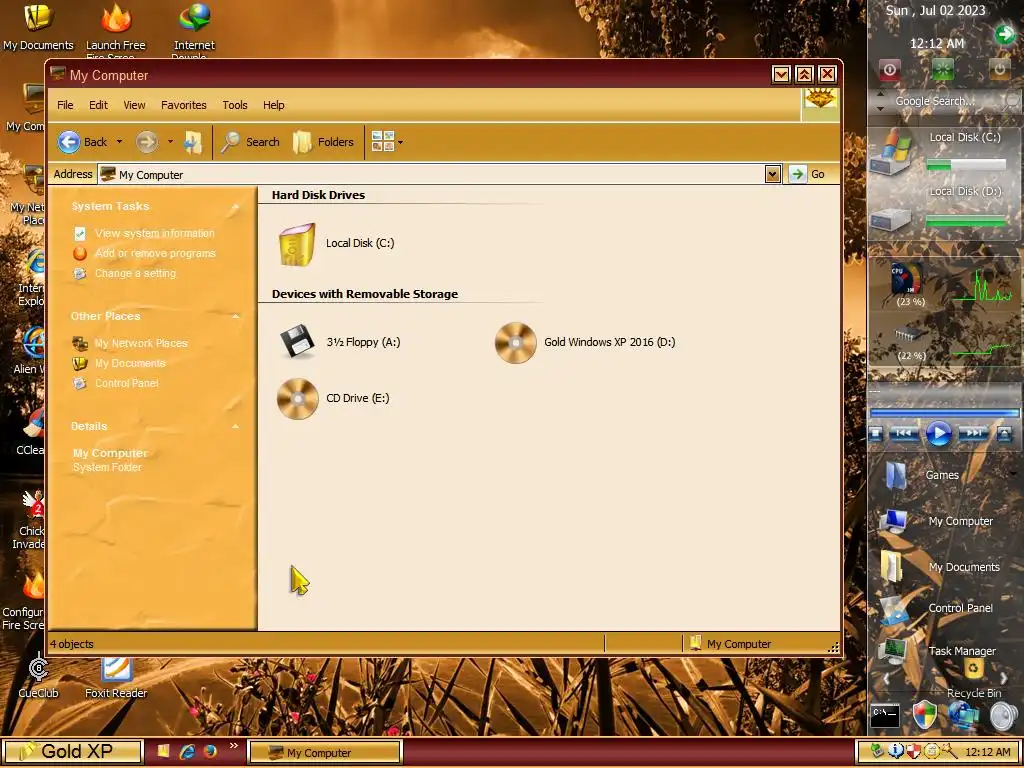
Task: Click the My Computer address field
Action: click(x=431, y=174)
